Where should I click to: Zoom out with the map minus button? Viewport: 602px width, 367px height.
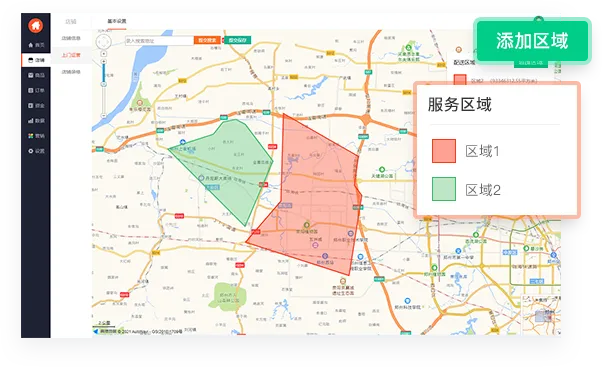[104, 116]
